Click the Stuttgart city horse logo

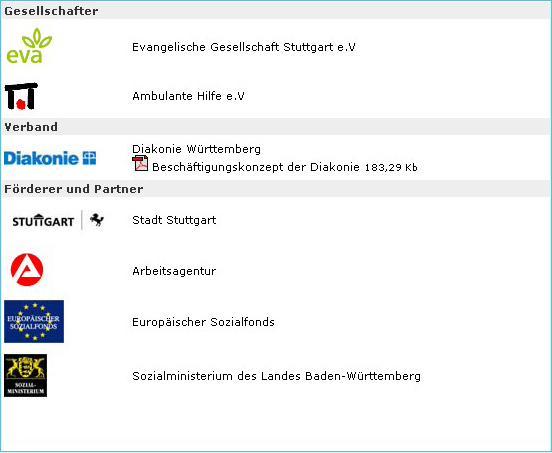click(58, 220)
